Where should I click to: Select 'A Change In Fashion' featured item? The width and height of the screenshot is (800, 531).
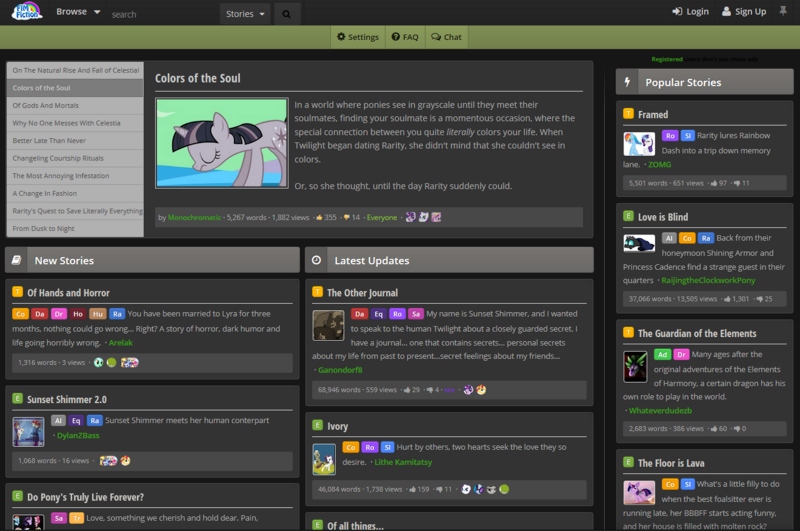point(75,193)
